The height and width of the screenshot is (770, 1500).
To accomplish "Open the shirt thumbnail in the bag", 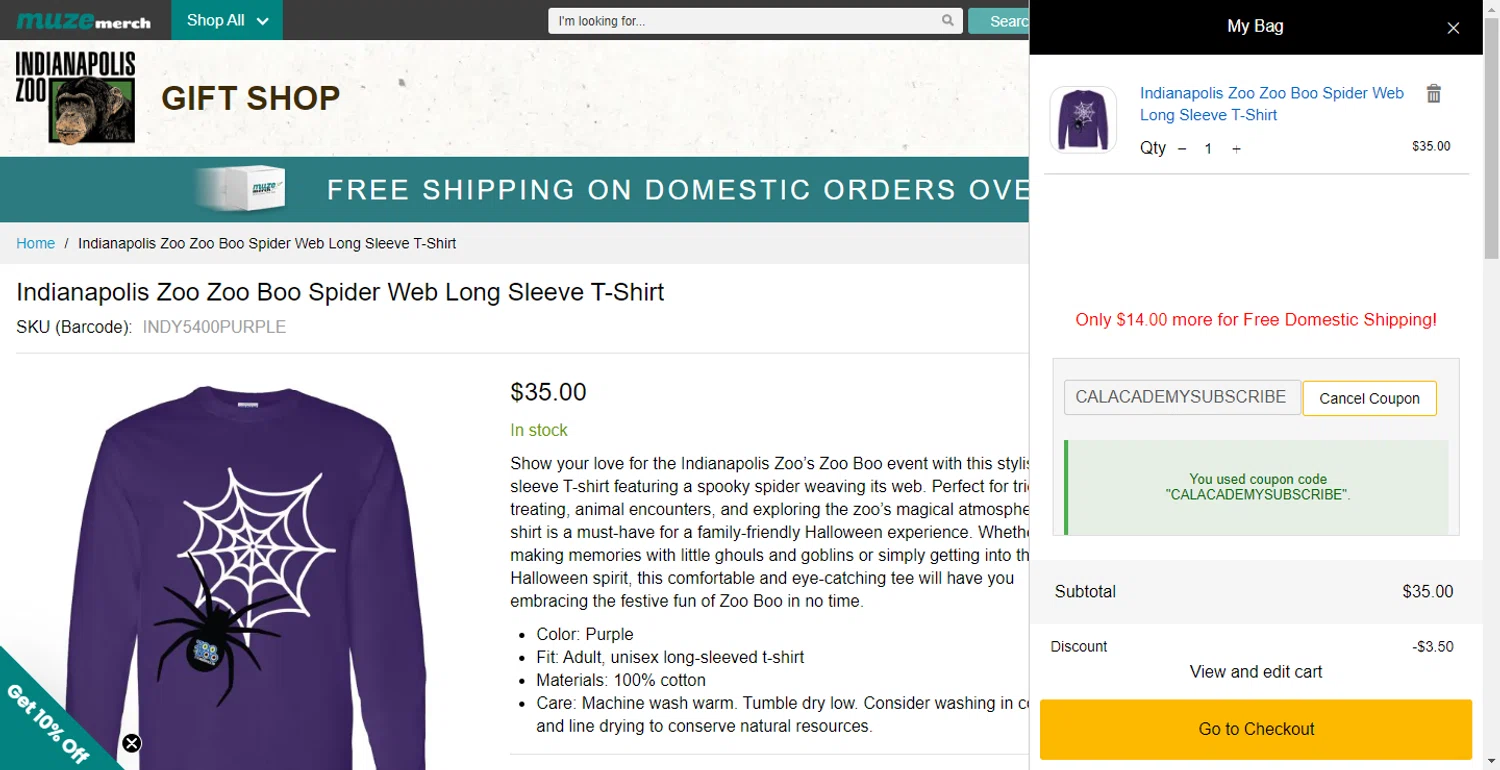I will click(1082, 120).
